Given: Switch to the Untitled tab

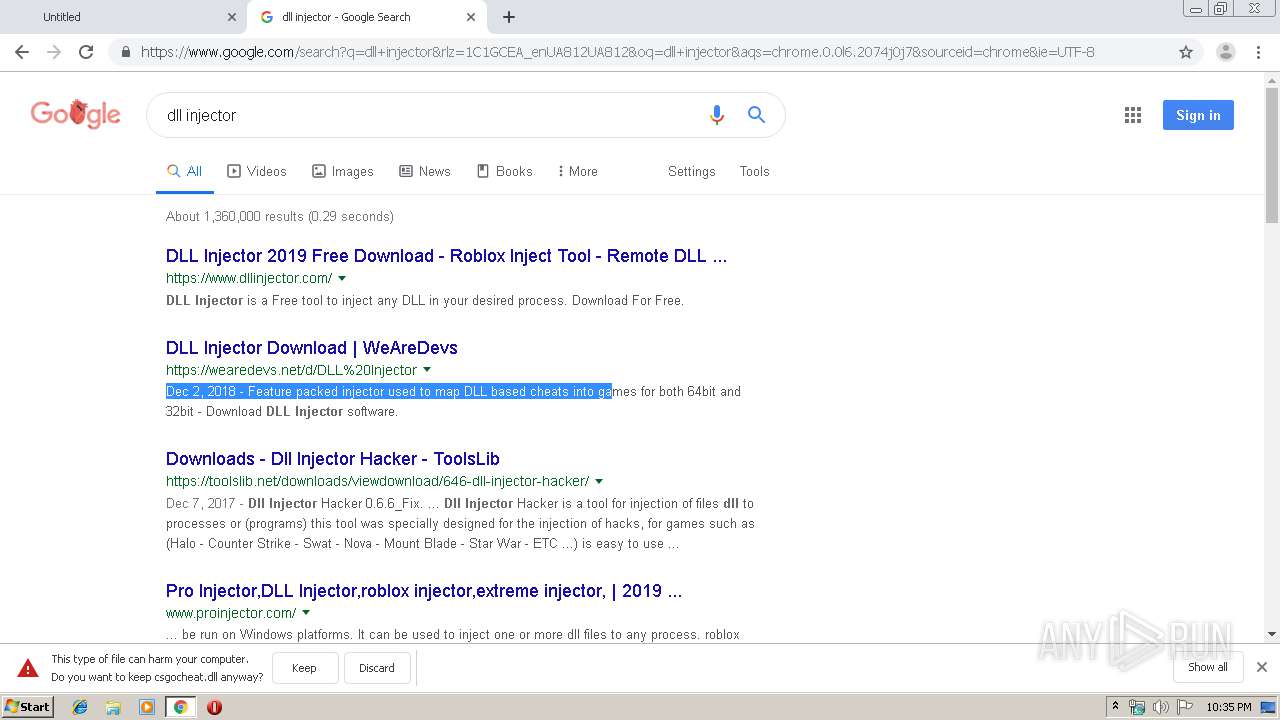Looking at the screenshot, I should (124, 17).
